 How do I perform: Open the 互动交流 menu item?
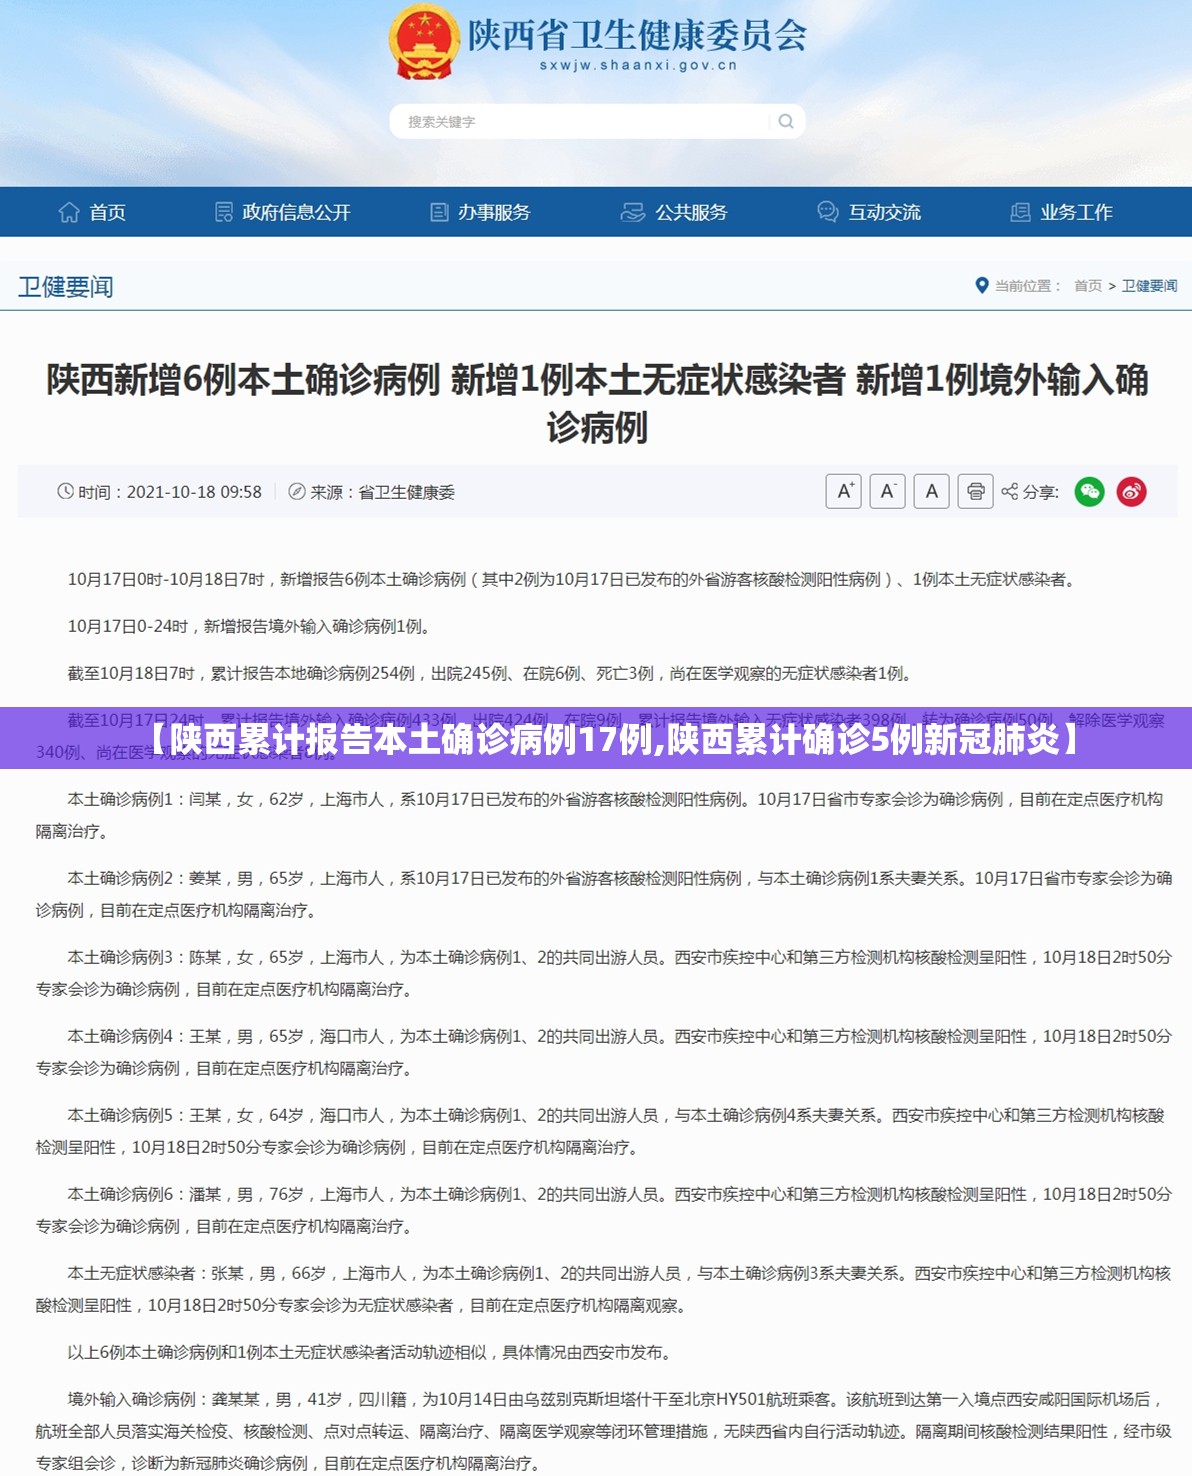pos(869,212)
